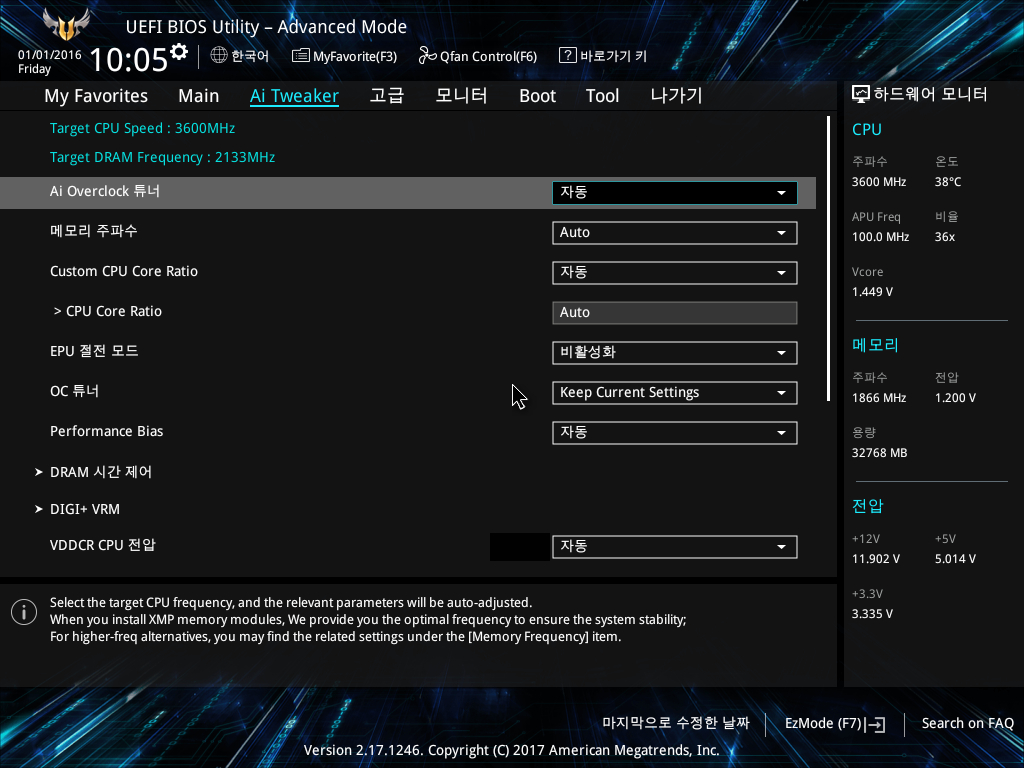Click the 3.335 V reading

(872, 614)
